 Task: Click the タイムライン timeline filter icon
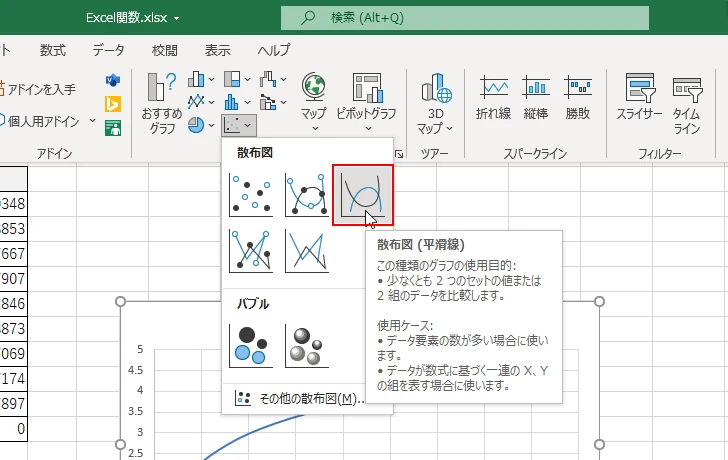[x=687, y=89]
